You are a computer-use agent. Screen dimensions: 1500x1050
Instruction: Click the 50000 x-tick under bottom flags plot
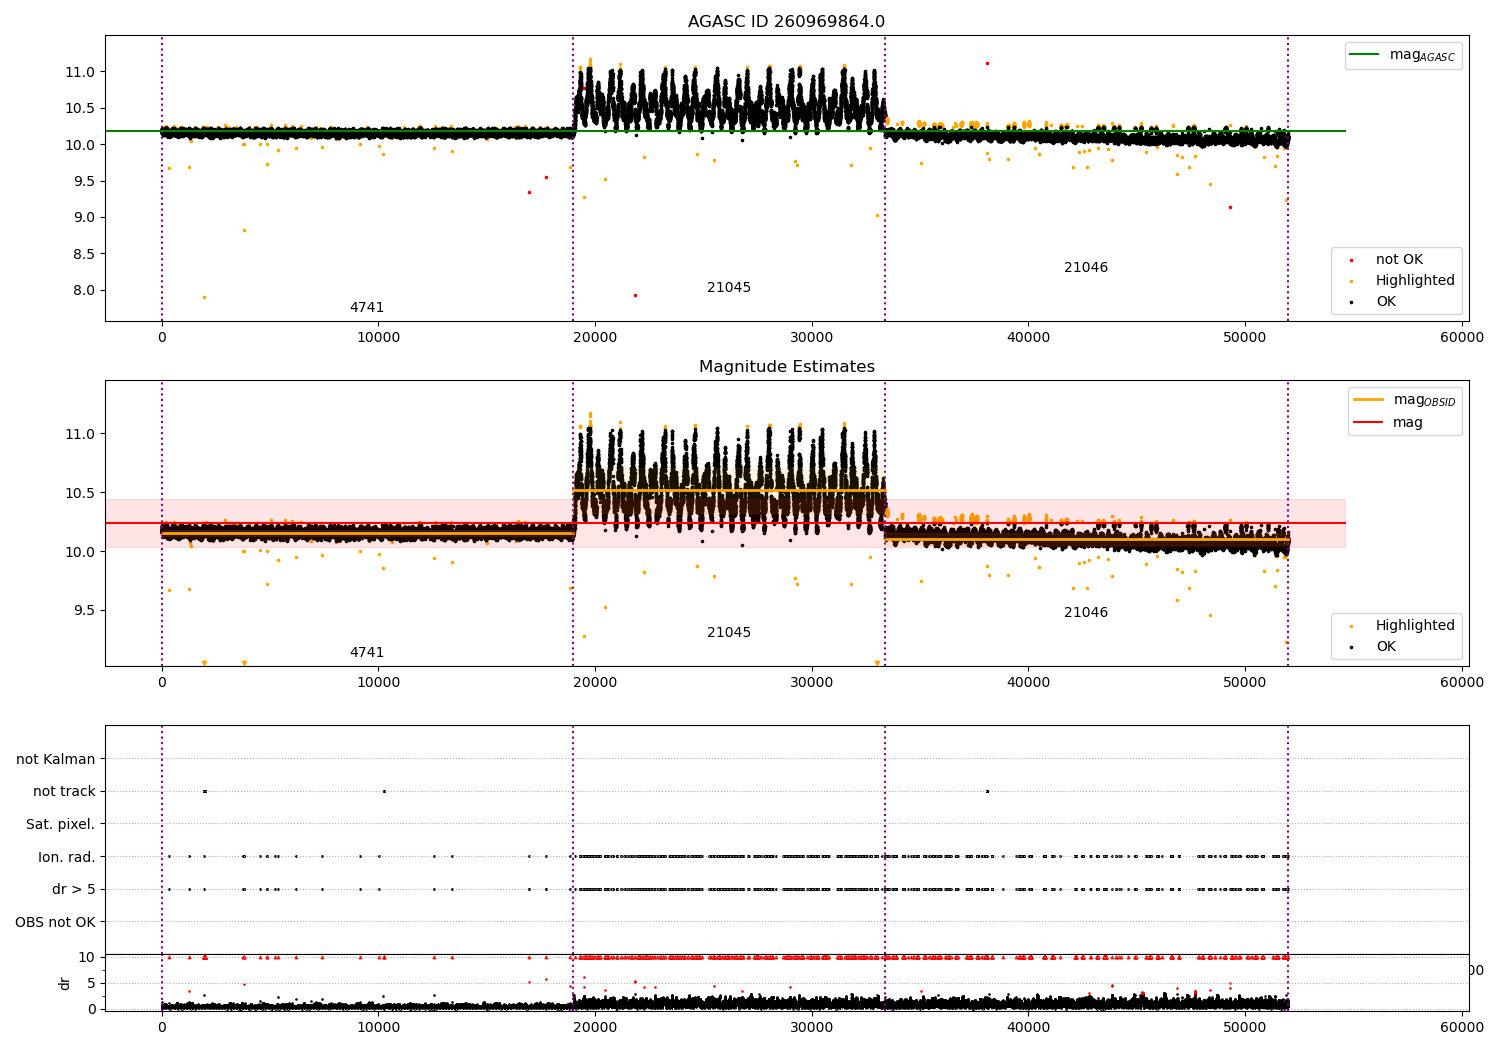point(1245,1027)
